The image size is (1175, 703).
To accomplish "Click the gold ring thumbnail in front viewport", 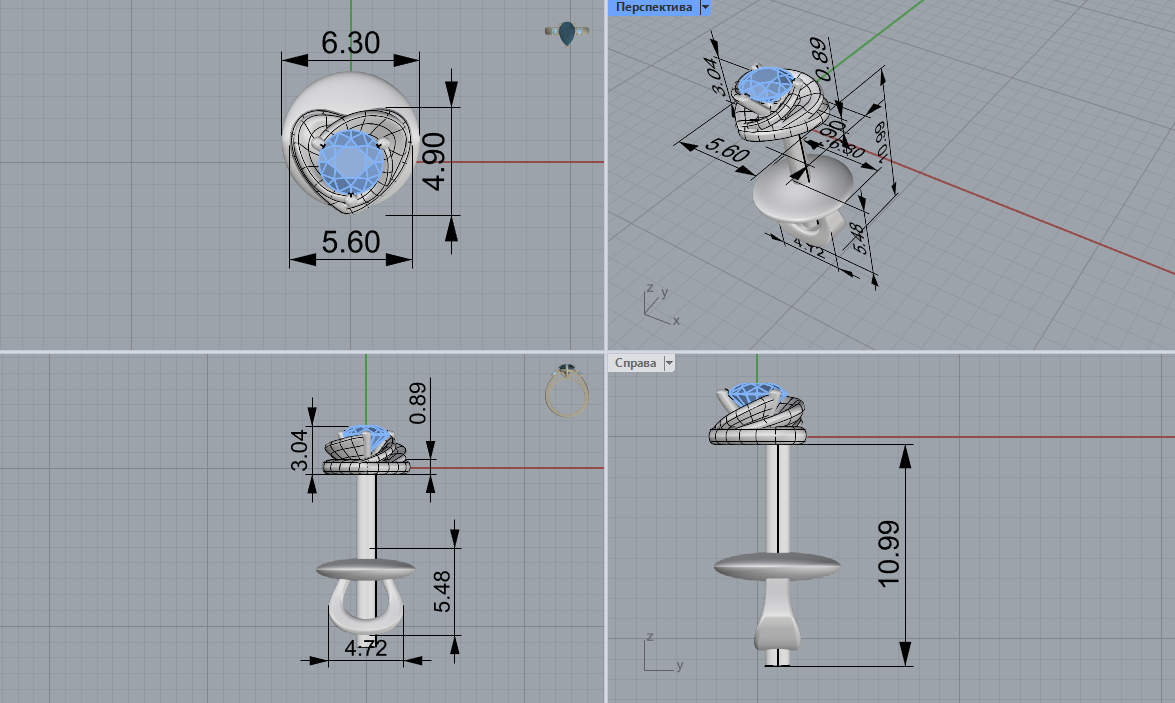I will click(x=567, y=390).
